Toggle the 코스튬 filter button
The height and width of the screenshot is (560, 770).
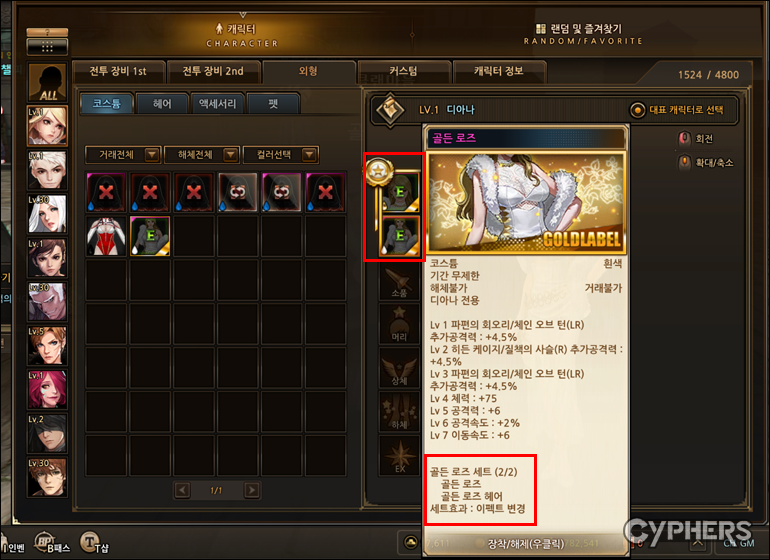coord(107,104)
